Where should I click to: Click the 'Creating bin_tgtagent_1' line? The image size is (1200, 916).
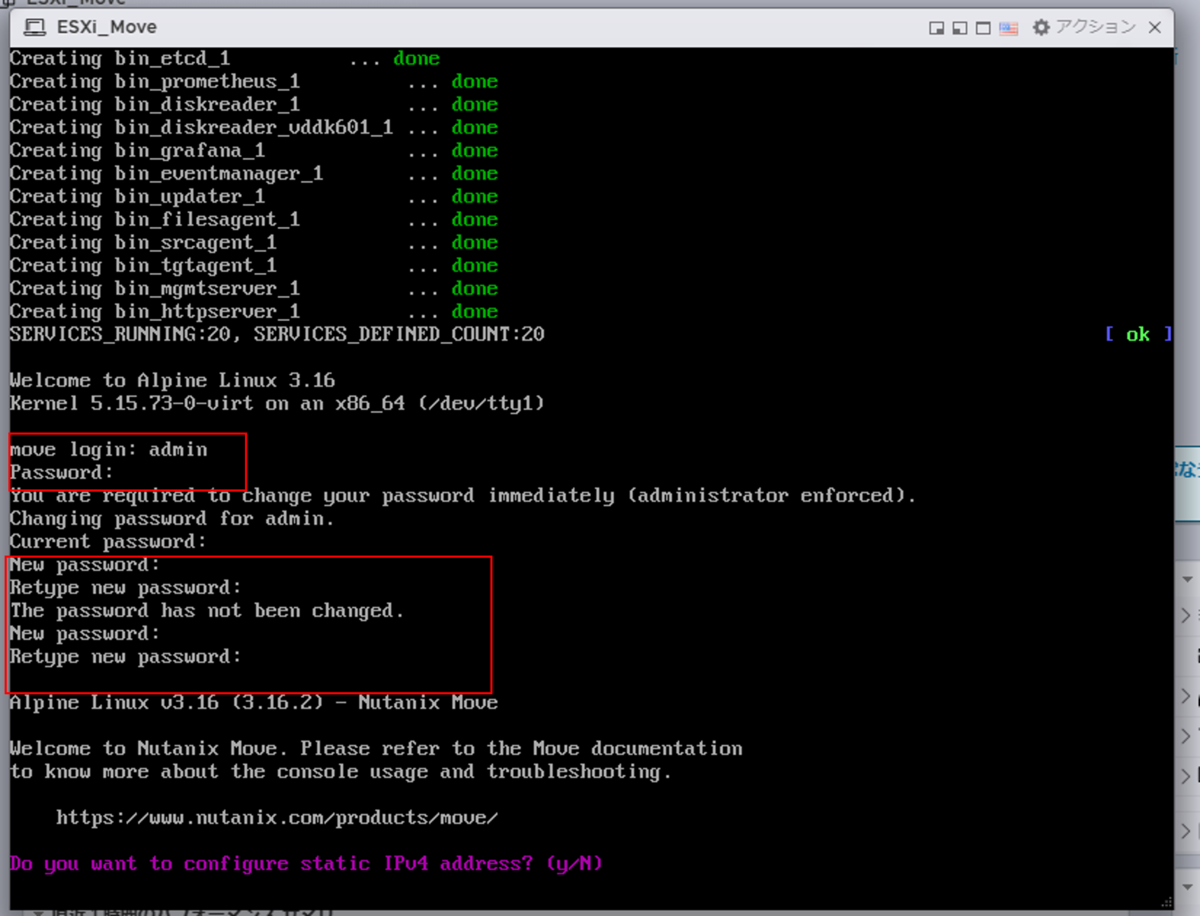pos(254,265)
